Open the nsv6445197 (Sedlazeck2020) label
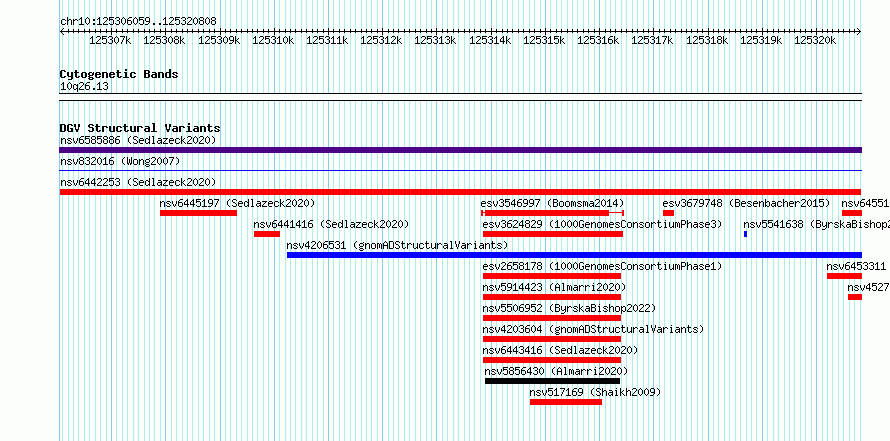Screen dimensions: 890x441 (x=237, y=203)
